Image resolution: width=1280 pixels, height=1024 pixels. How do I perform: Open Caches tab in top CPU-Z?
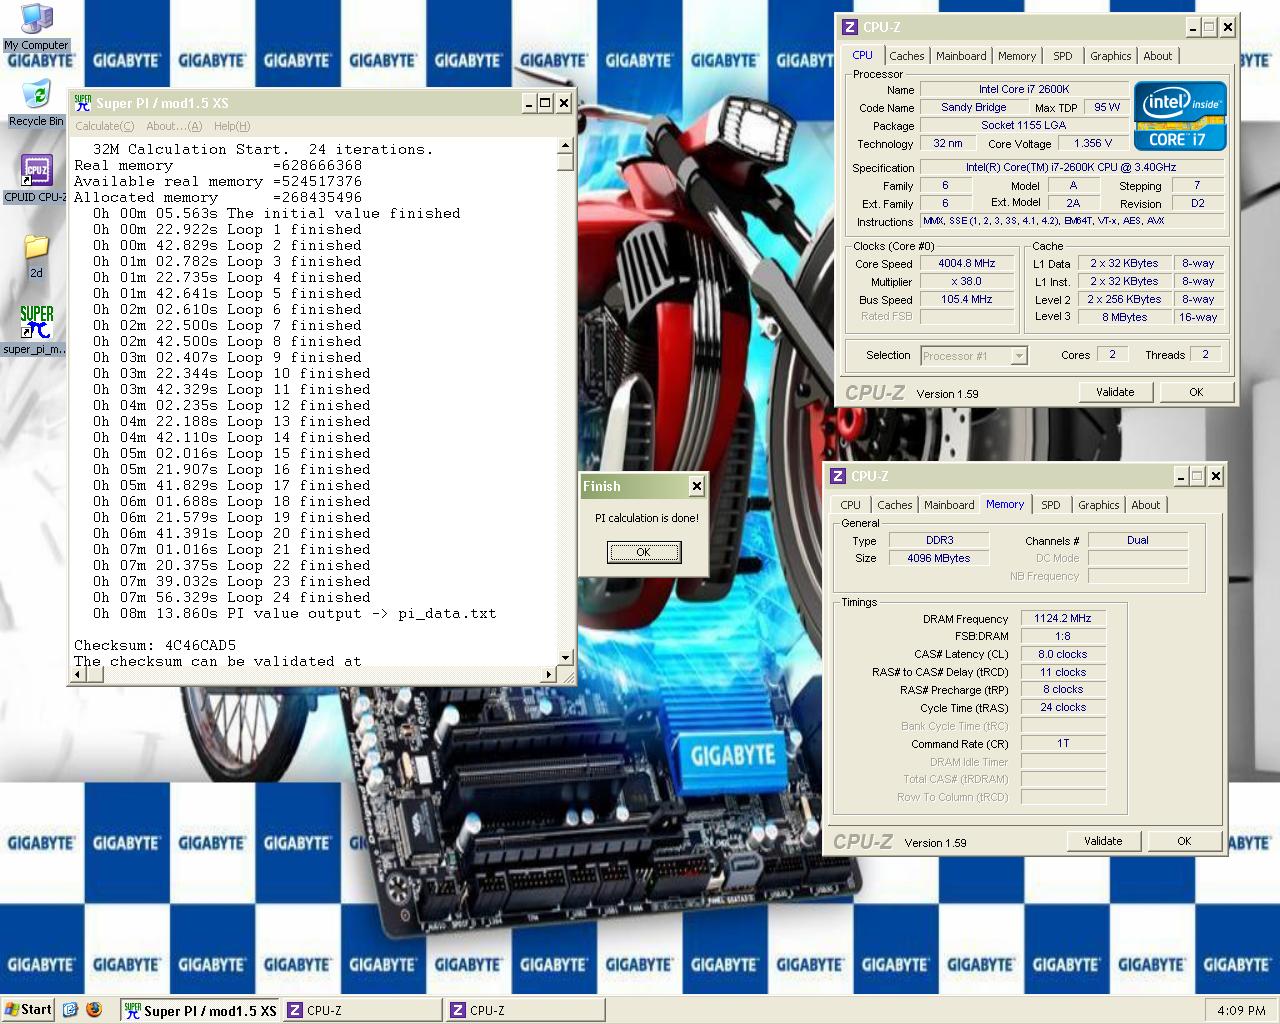906,56
